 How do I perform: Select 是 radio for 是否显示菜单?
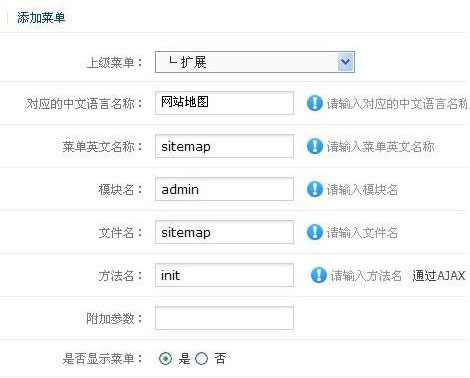click(166, 359)
